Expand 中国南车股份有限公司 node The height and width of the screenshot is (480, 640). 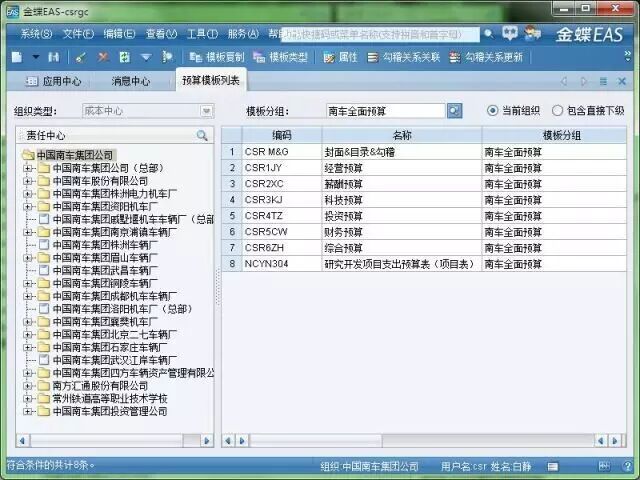tap(28, 181)
